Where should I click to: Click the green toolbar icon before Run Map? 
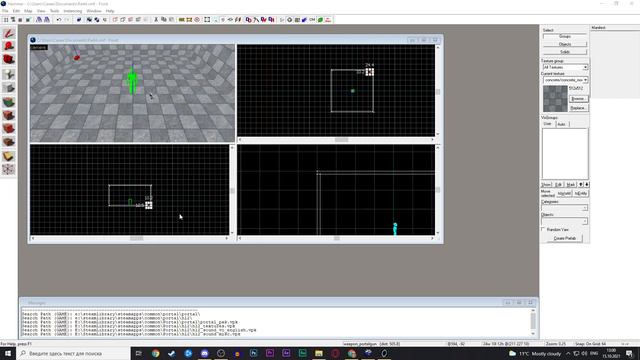click(320, 20)
